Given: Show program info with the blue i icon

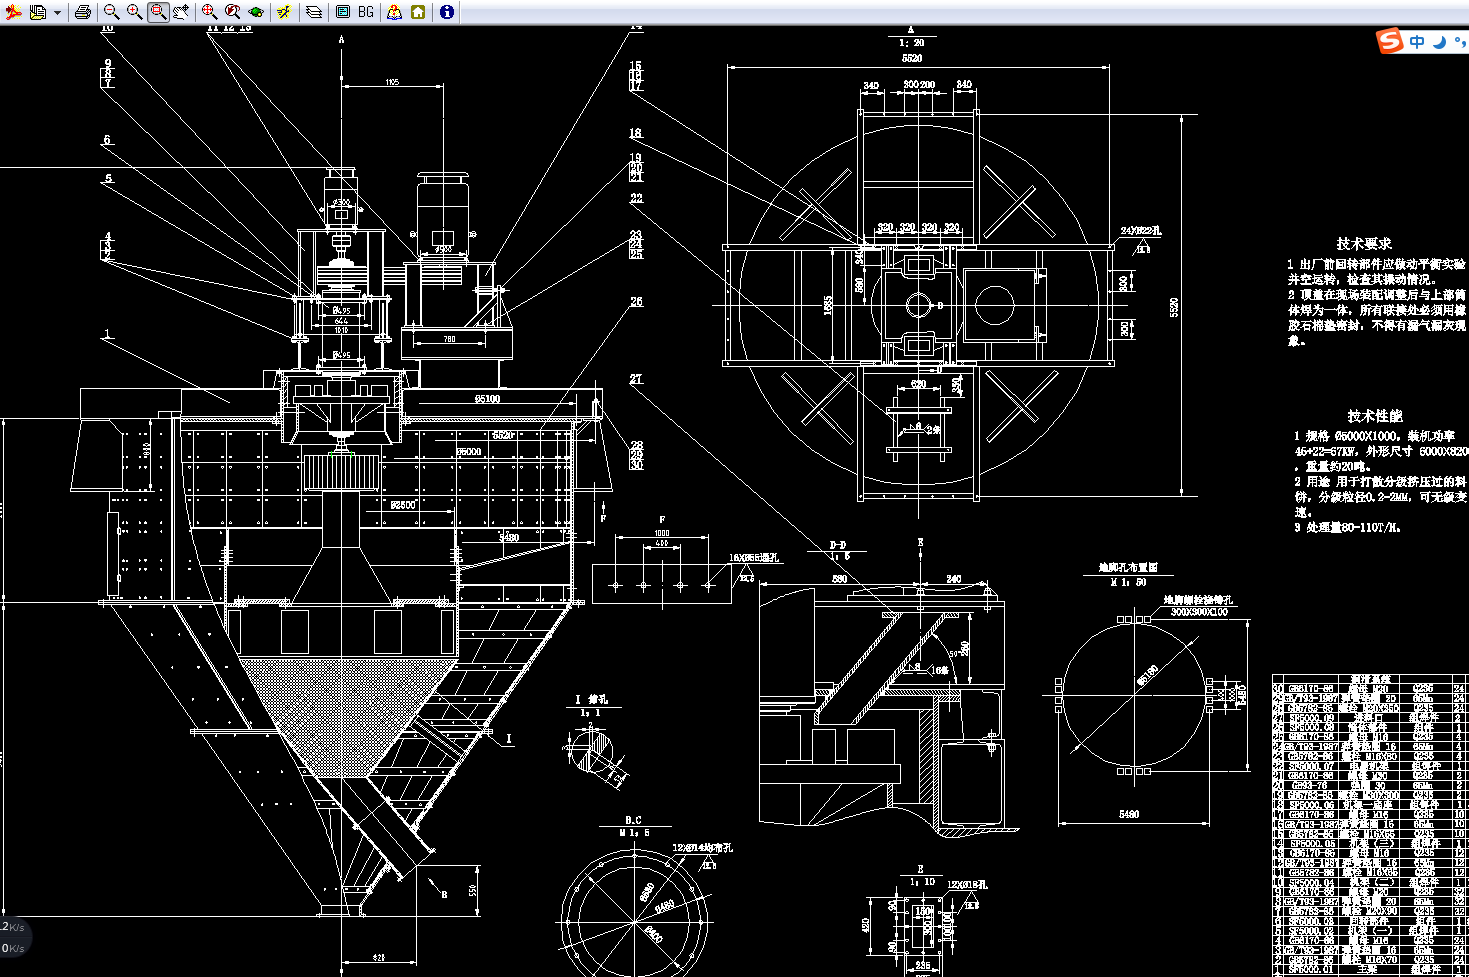Looking at the screenshot, I should (x=447, y=12).
